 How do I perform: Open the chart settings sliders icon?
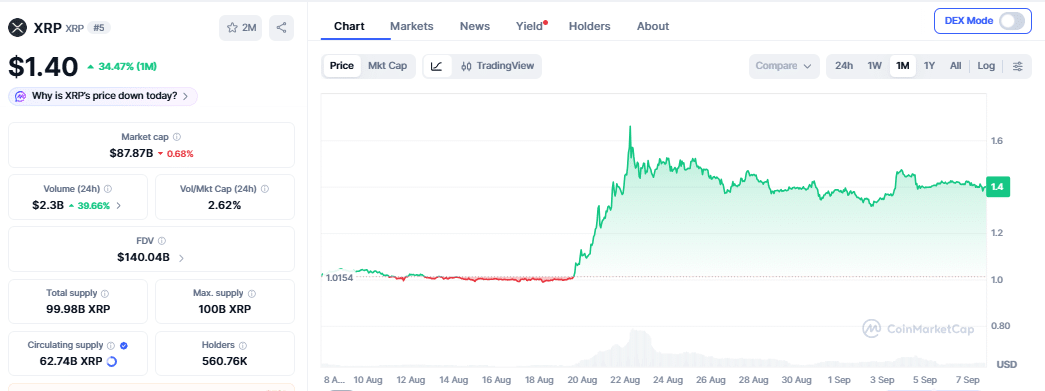point(1018,66)
